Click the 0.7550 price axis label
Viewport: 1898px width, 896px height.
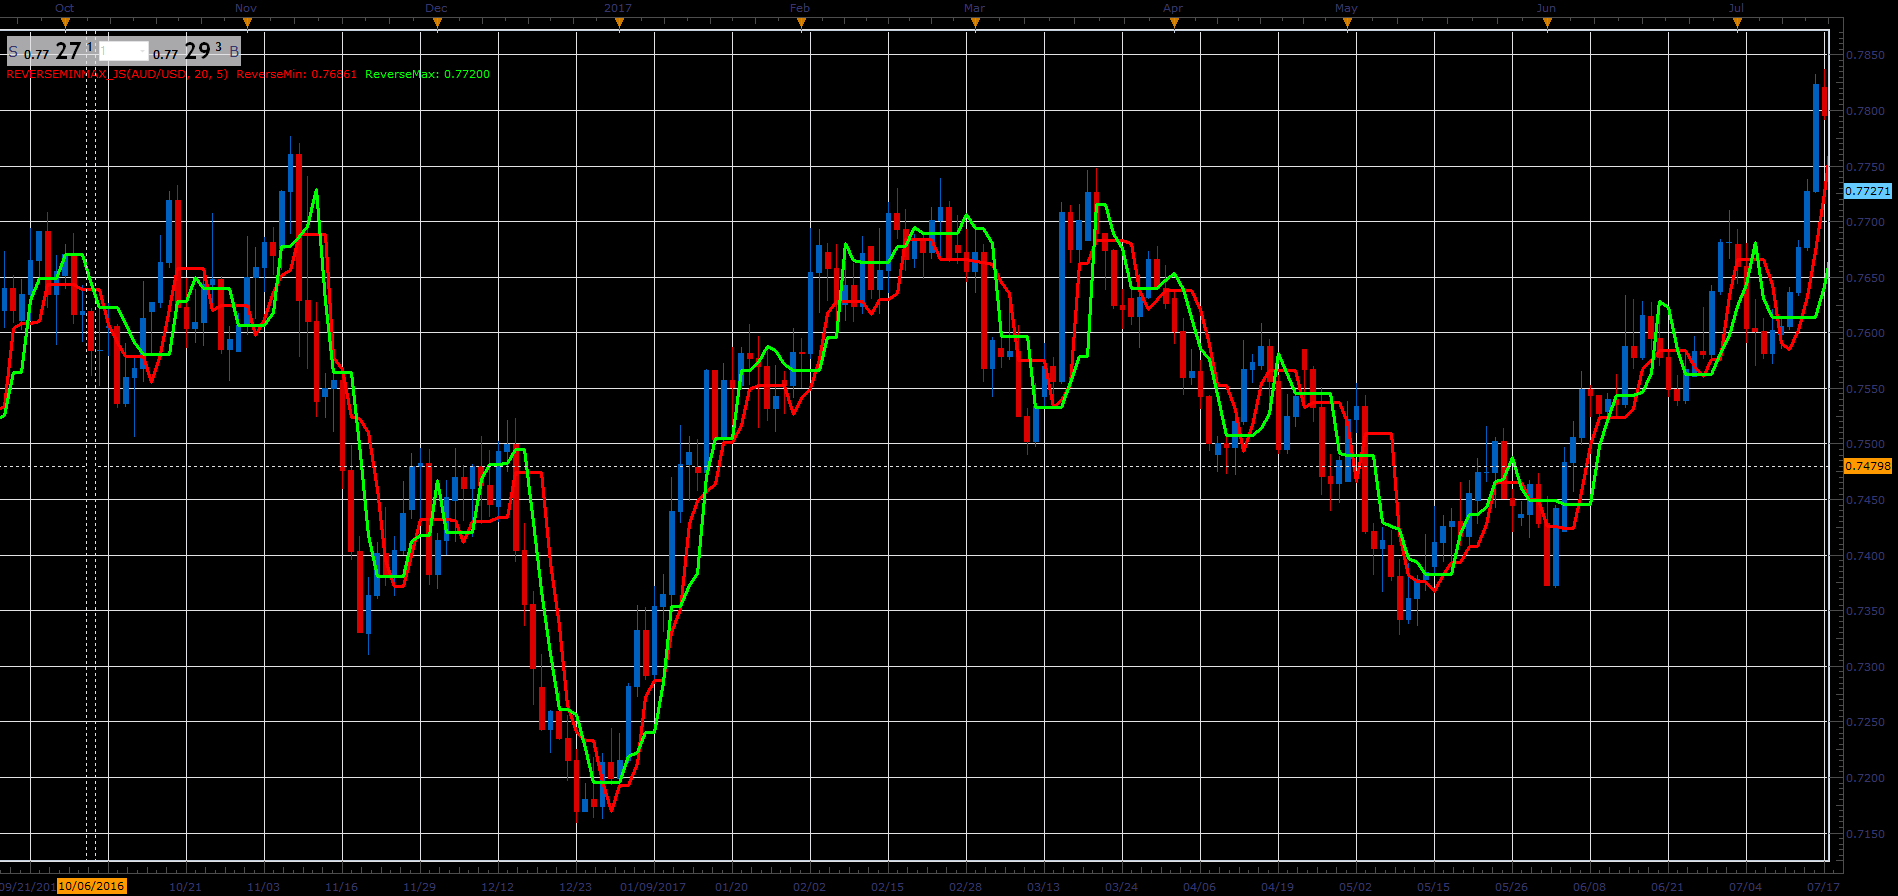point(1866,389)
